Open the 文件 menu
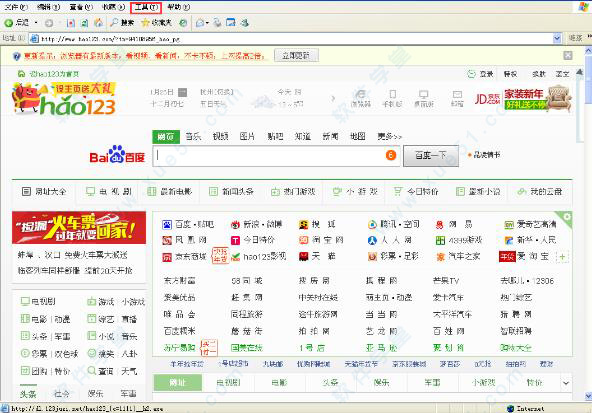Viewport: 592px width, 413px height. pyautogui.click(x=16, y=7)
